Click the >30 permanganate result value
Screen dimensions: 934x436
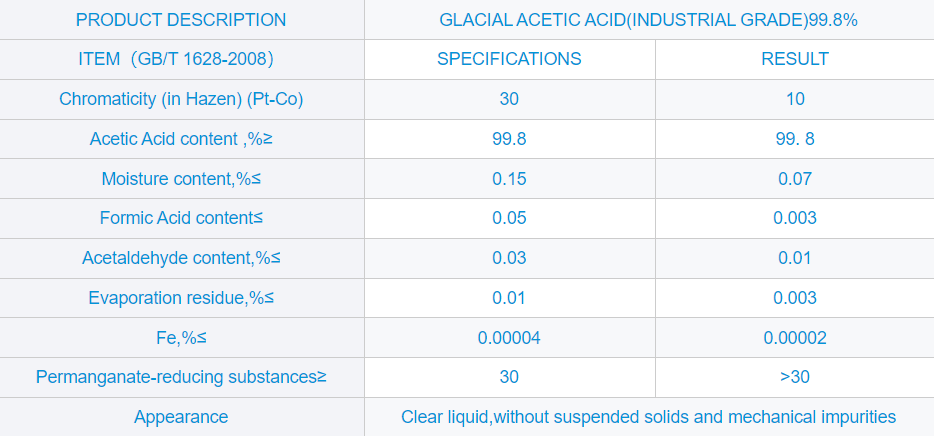click(794, 377)
